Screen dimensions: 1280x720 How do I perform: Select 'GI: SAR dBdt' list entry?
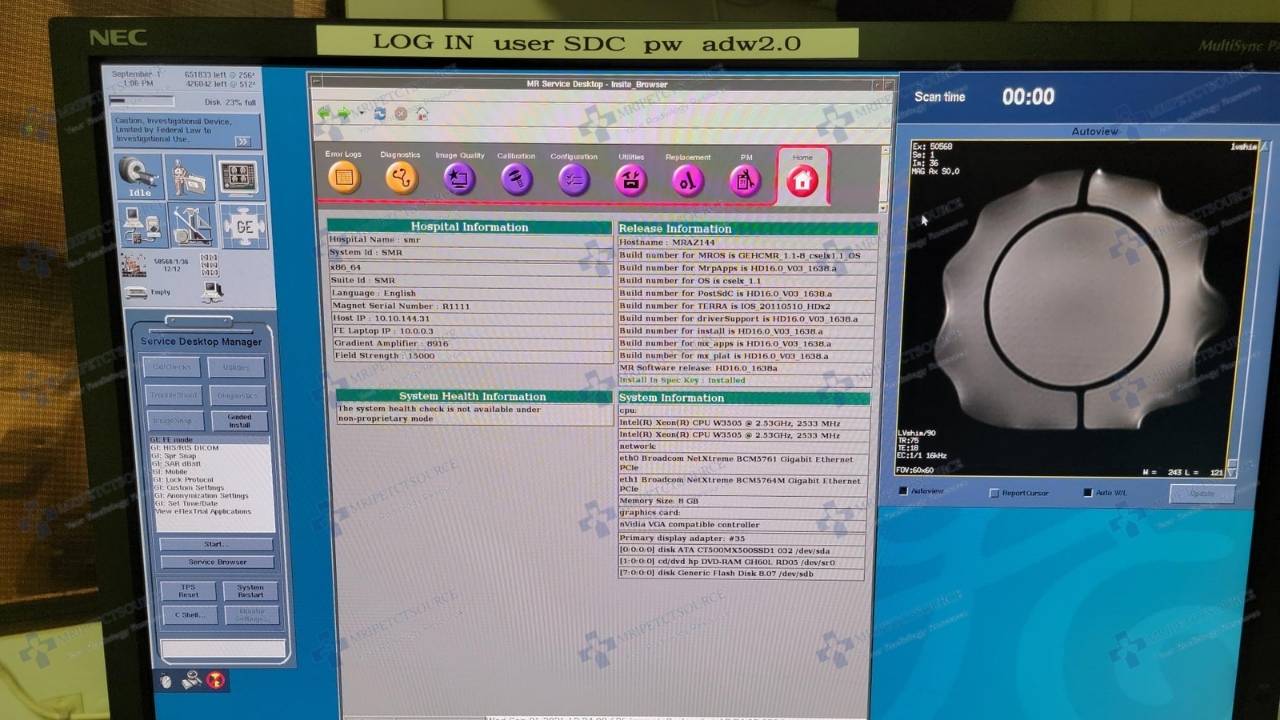(176, 464)
